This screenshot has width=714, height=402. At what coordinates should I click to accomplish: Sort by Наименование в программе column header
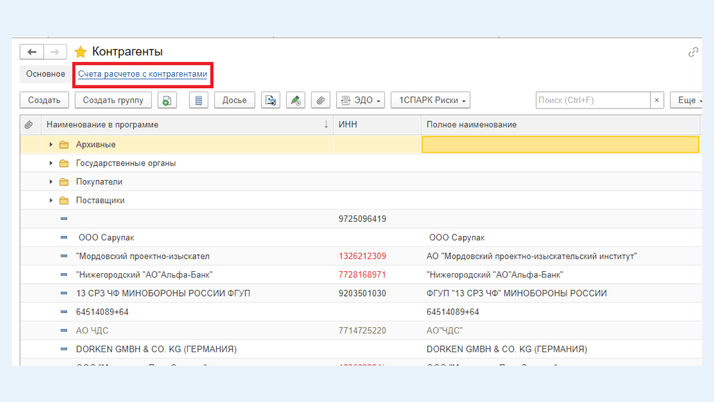click(103, 125)
